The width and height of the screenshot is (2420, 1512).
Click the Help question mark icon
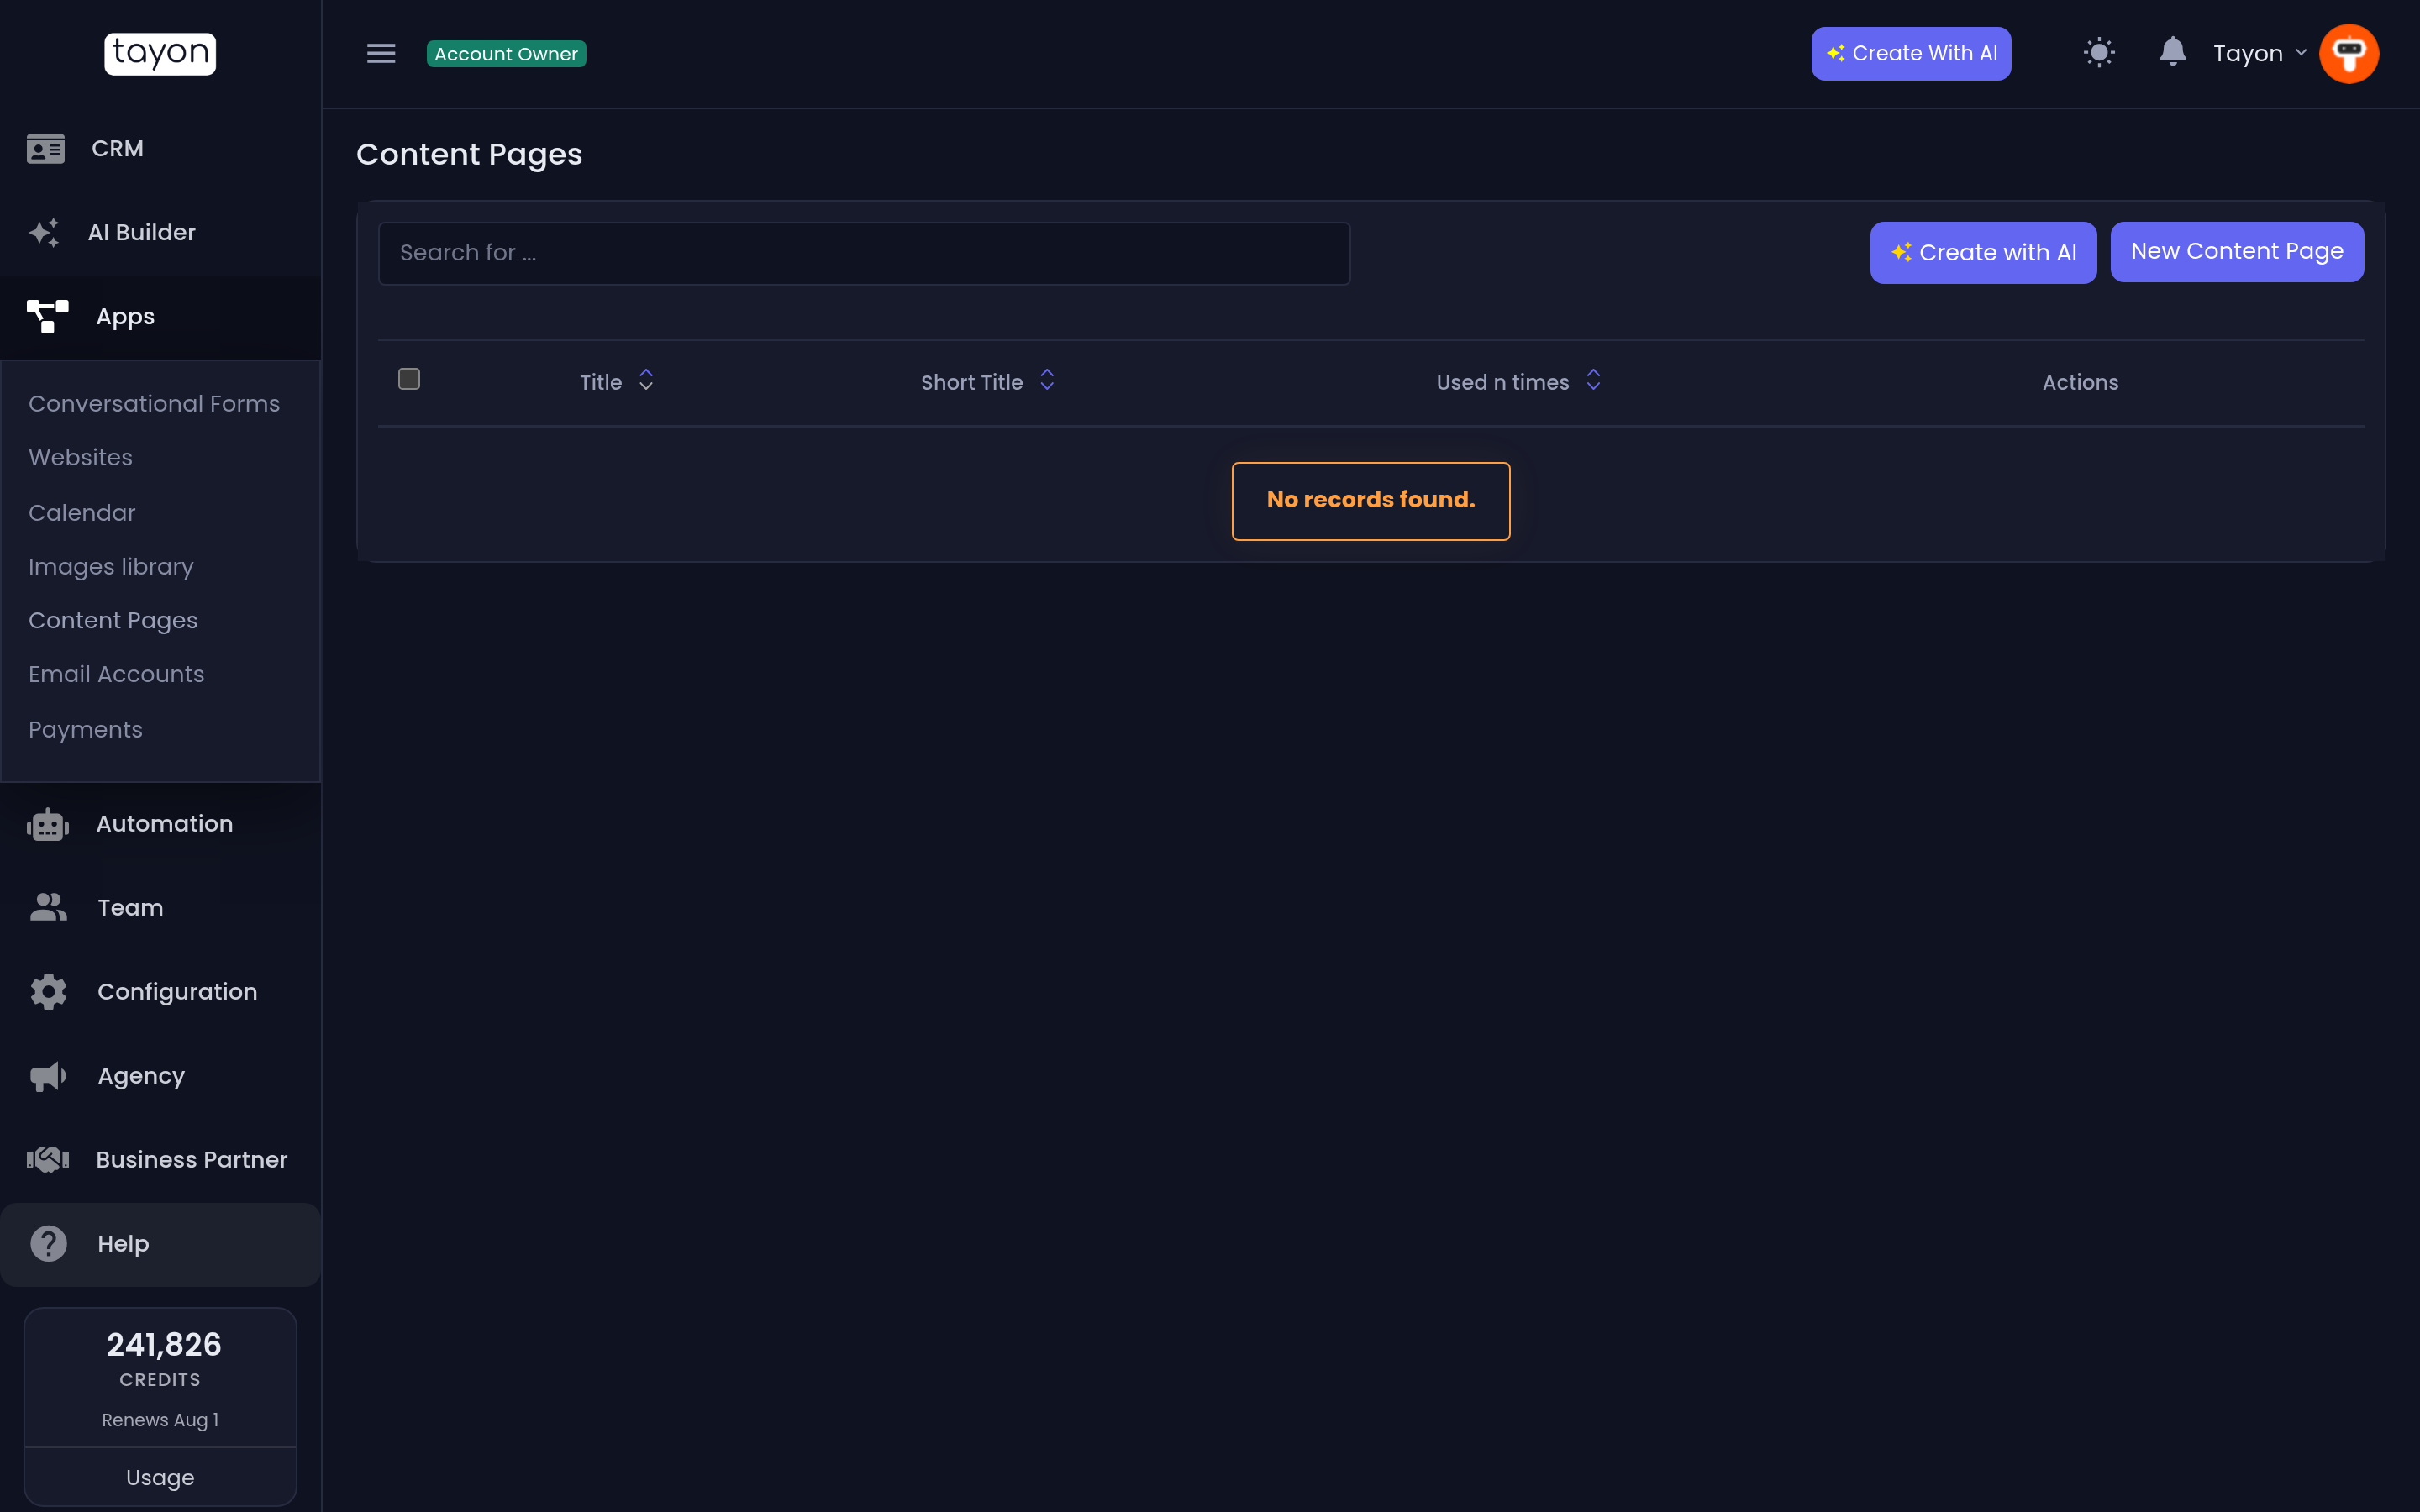point(48,1244)
